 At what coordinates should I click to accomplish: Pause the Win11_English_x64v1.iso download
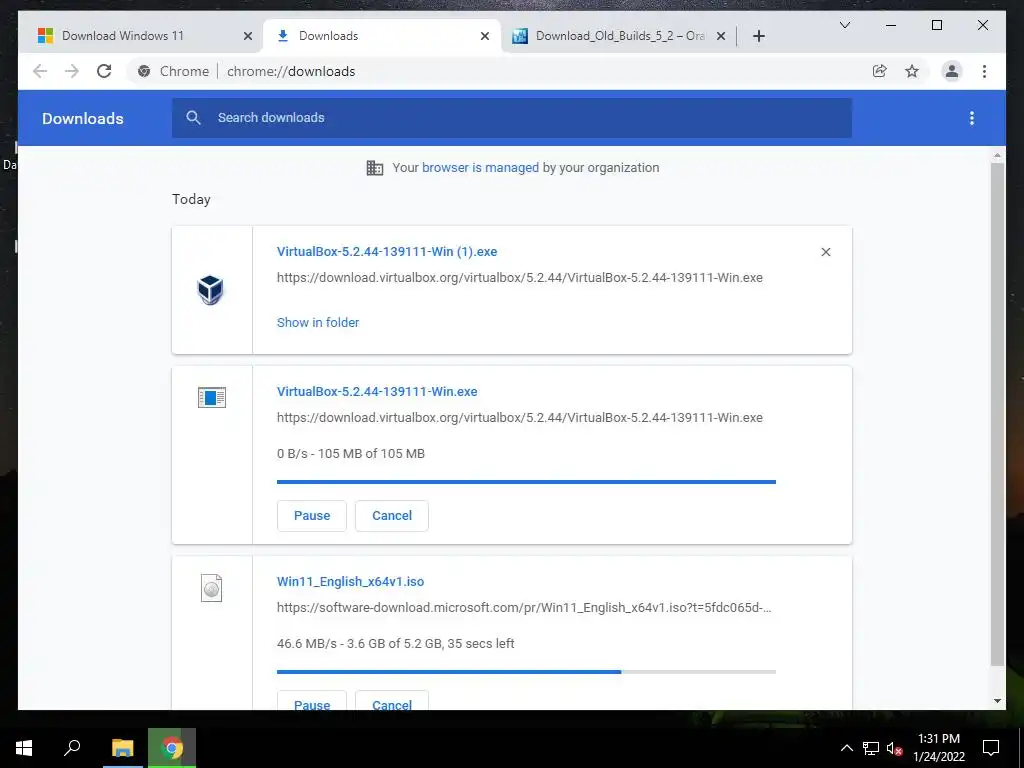(312, 702)
